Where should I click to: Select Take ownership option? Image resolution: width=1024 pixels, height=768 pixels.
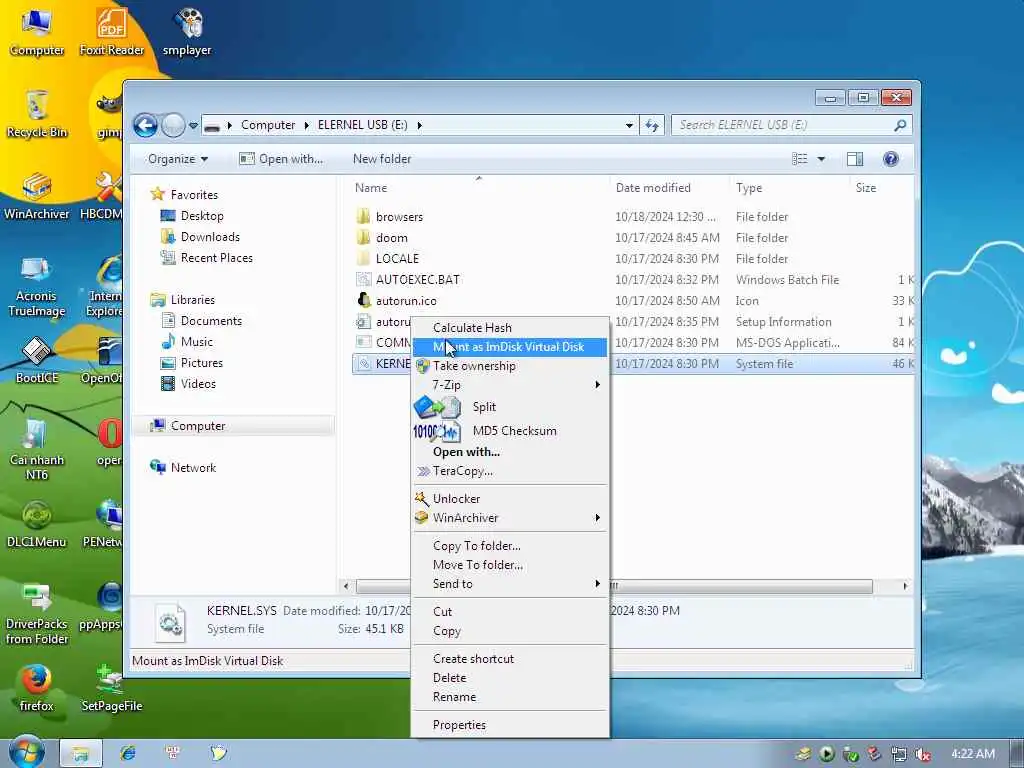tap(510, 366)
